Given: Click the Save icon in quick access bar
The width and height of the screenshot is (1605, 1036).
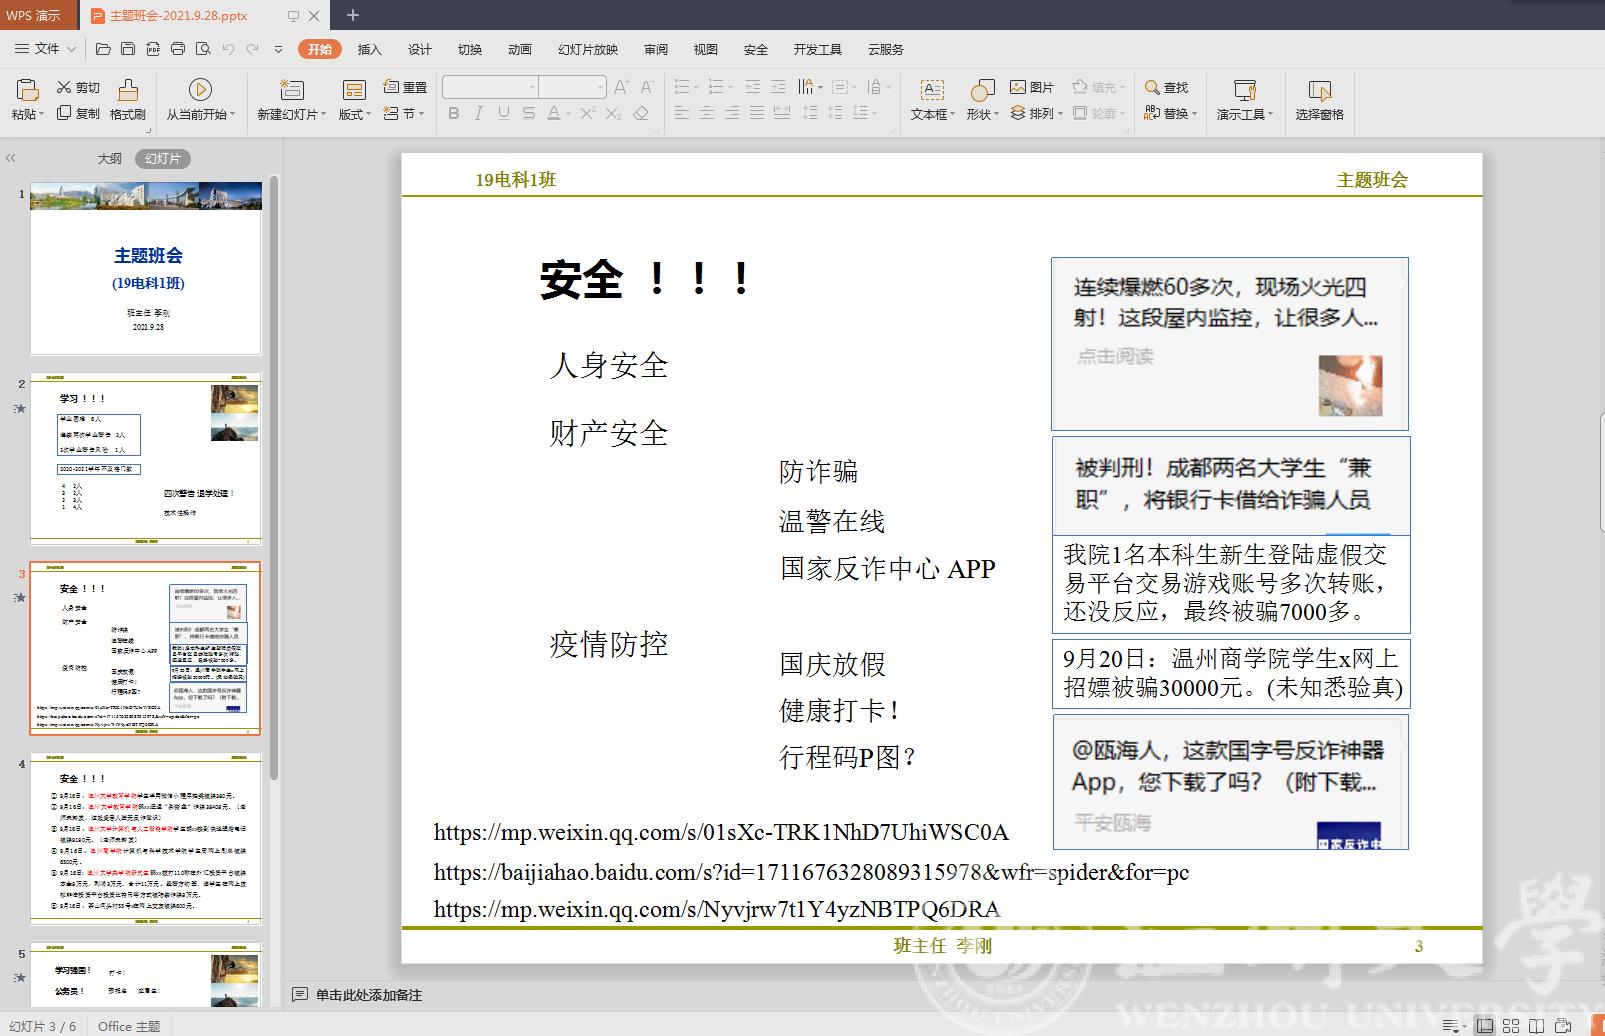Looking at the screenshot, I should (x=128, y=49).
